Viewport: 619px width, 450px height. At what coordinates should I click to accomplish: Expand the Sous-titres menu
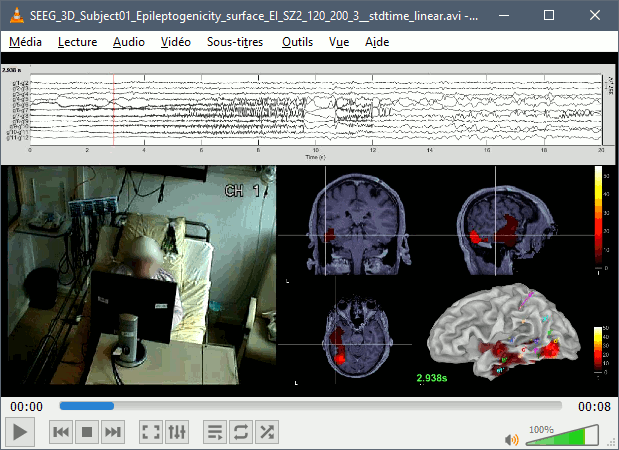[x=237, y=42]
